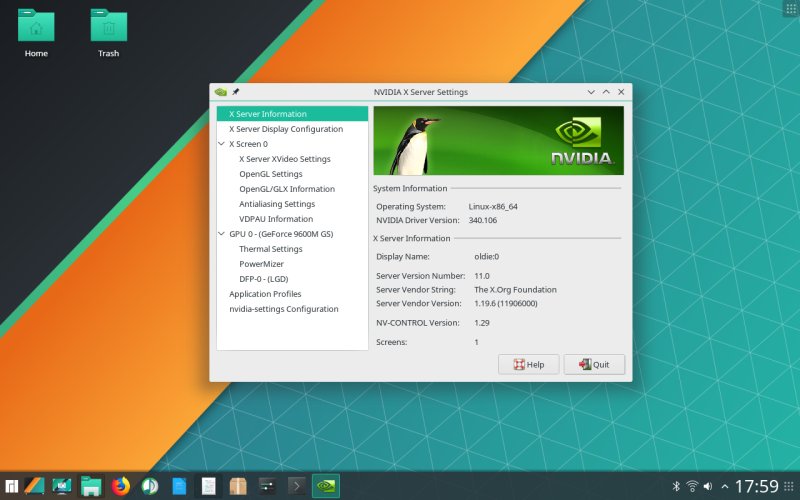Image resolution: width=800 pixels, height=500 pixels.
Task: Open the system settings sliders icon in taskbar
Action: point(267,486)
